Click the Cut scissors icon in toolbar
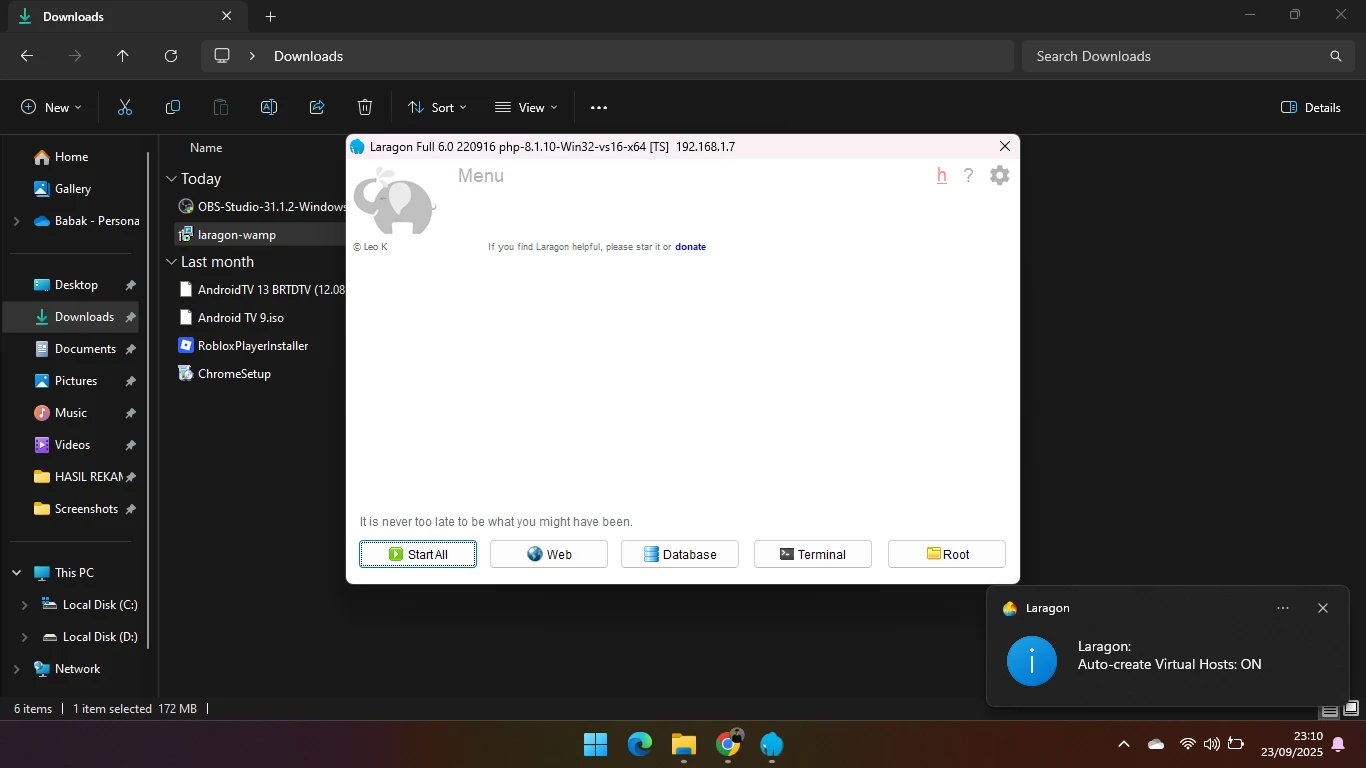 point(125,108)
